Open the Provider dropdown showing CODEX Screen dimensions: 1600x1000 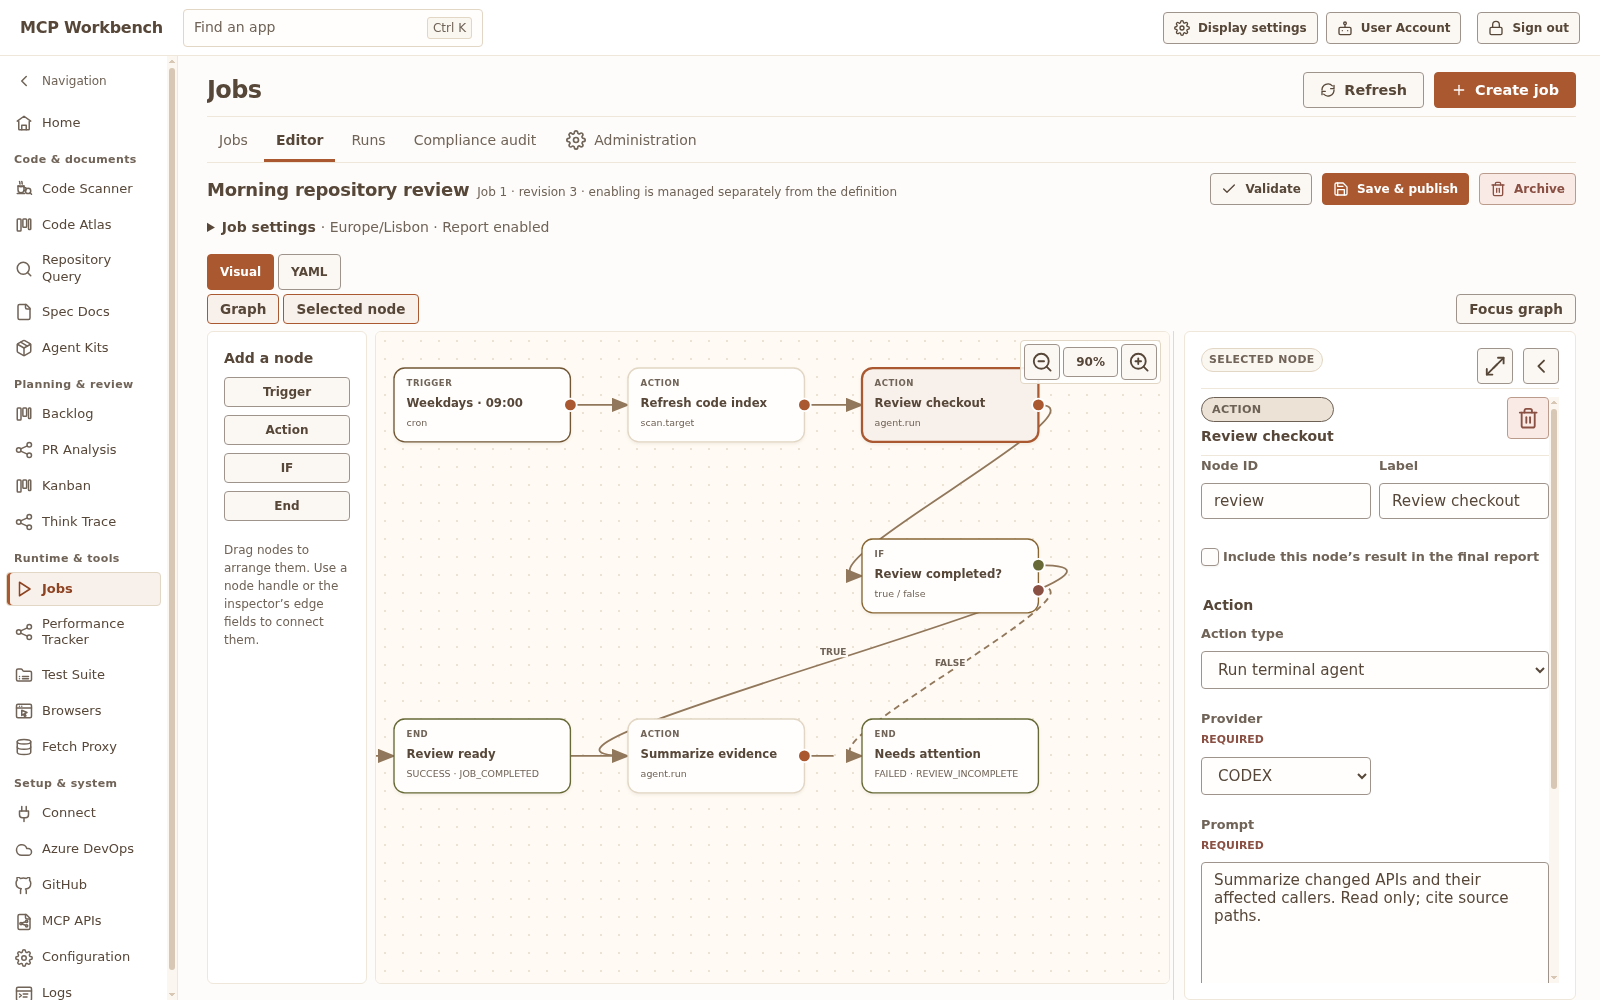click(x=1286, y=776)
